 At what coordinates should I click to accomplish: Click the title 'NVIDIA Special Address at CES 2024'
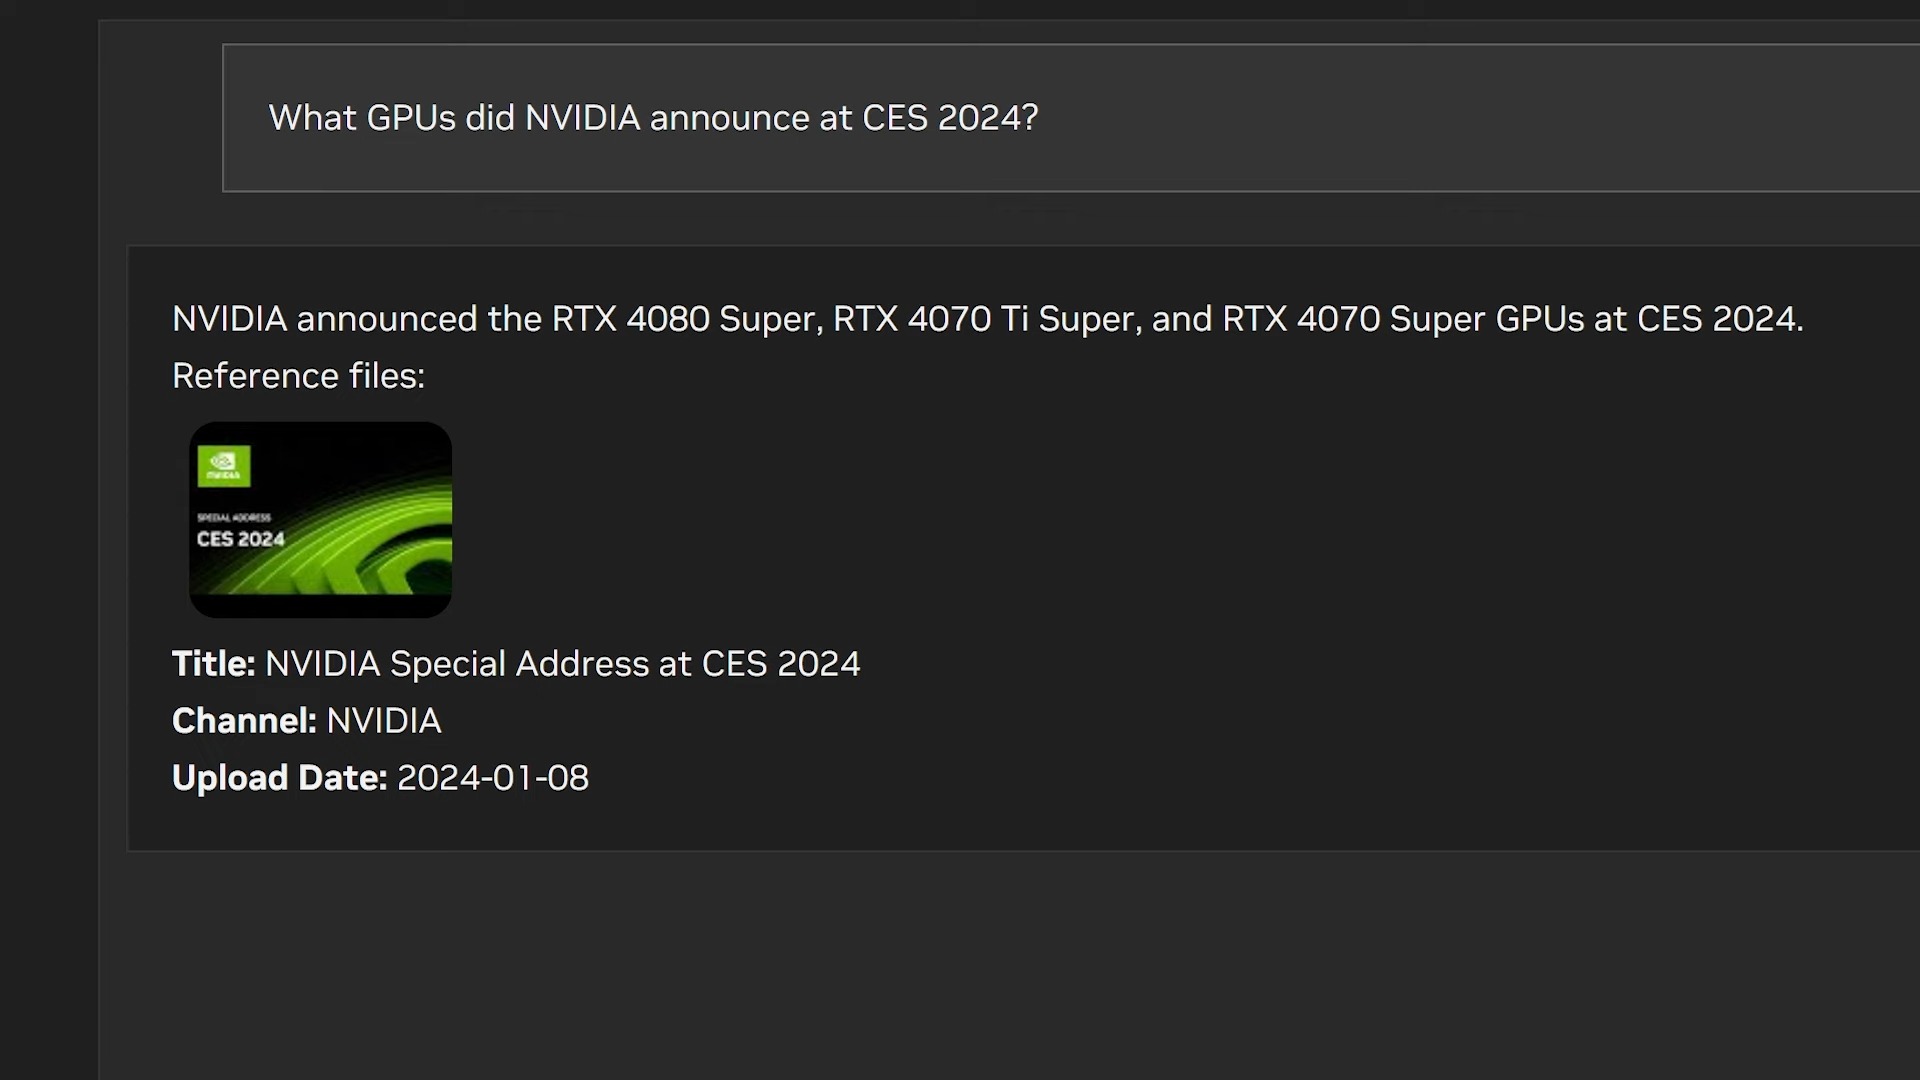(562, 664)
